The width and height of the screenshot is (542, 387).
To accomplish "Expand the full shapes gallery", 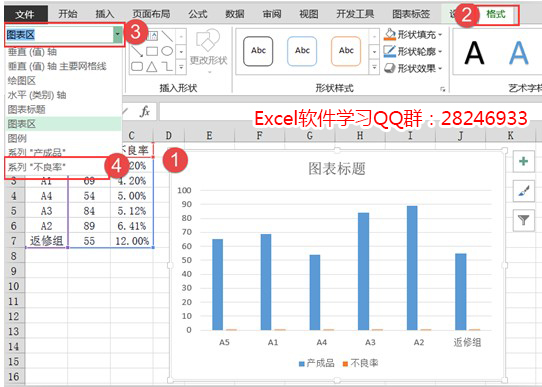I will click(181, 67).
